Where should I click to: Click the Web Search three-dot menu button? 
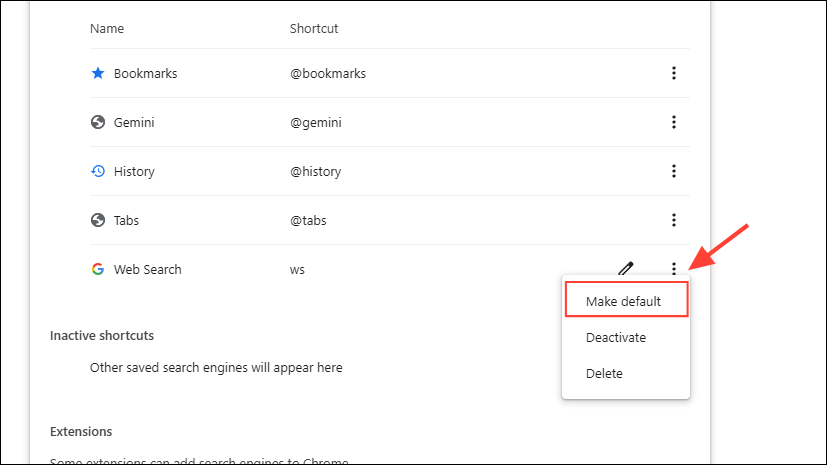pos(674,268)
